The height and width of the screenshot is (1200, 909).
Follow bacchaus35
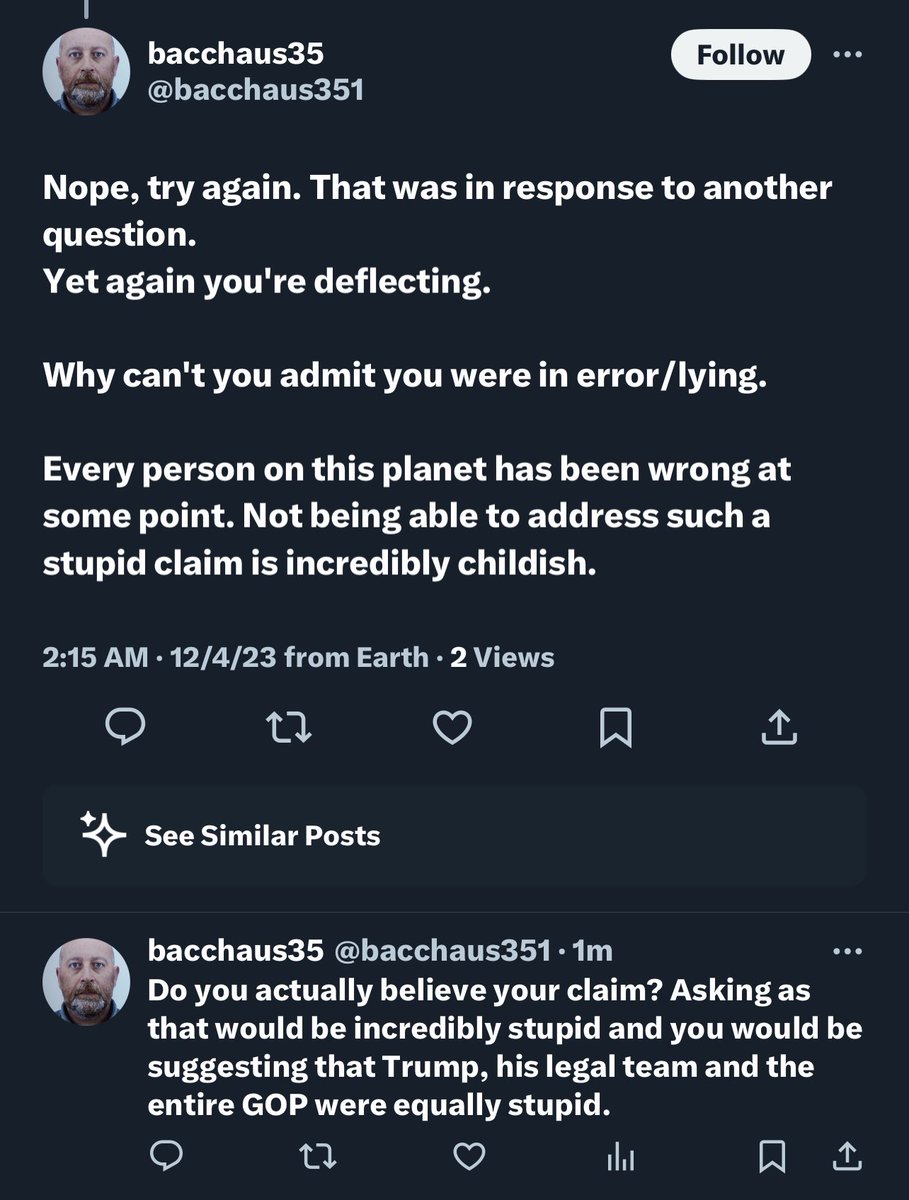click(x=740, y=56)
